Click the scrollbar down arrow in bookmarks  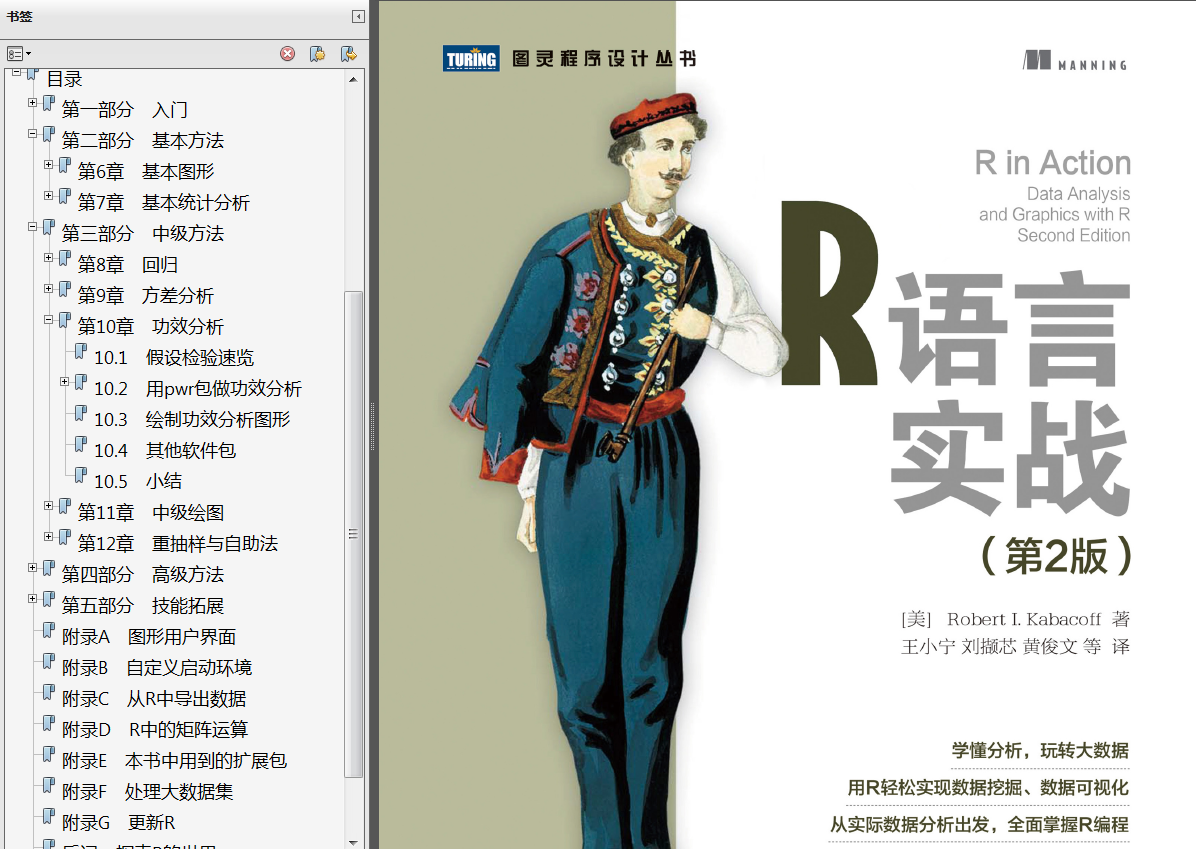tap(352, 843)
